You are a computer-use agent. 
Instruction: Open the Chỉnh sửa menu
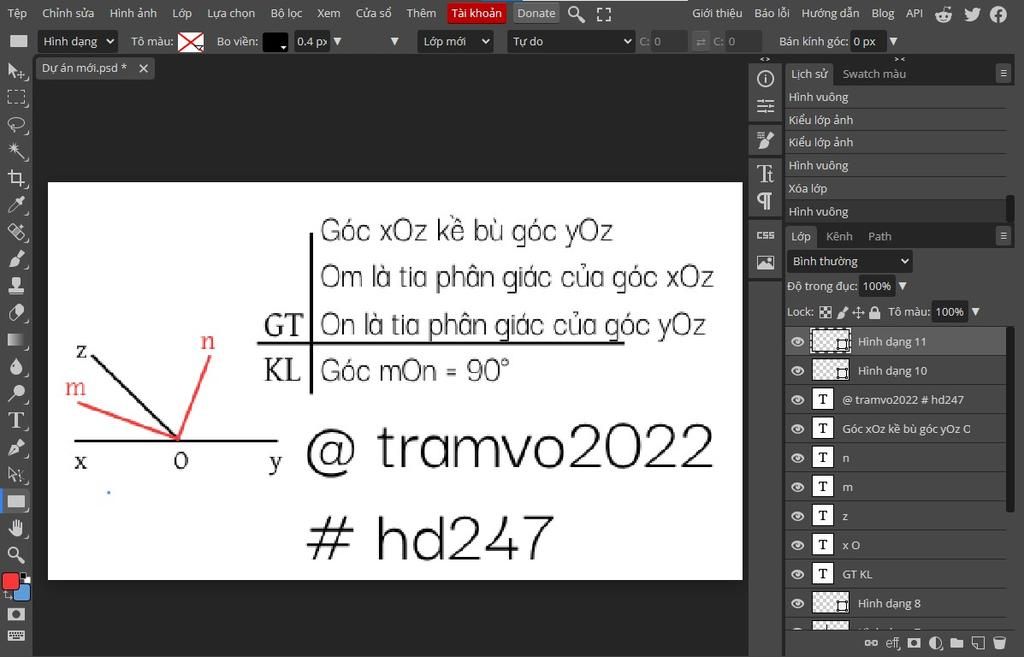(68, 13)
